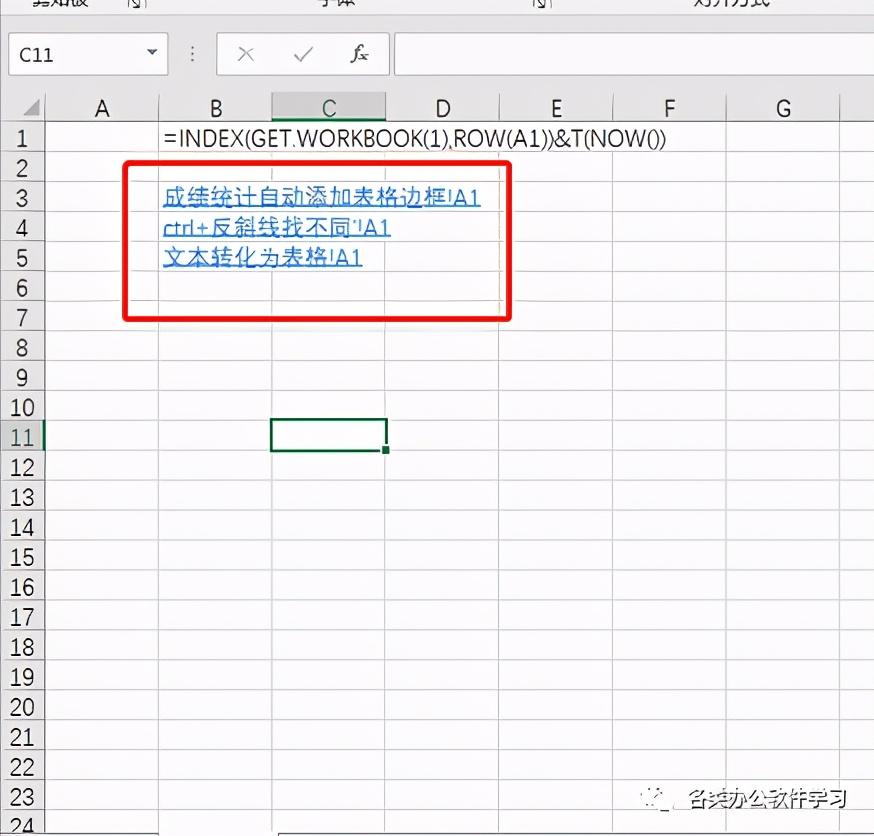This screenshot has height=836, width=874.
Task: Select row 9 header
Action: click(22, 378)
